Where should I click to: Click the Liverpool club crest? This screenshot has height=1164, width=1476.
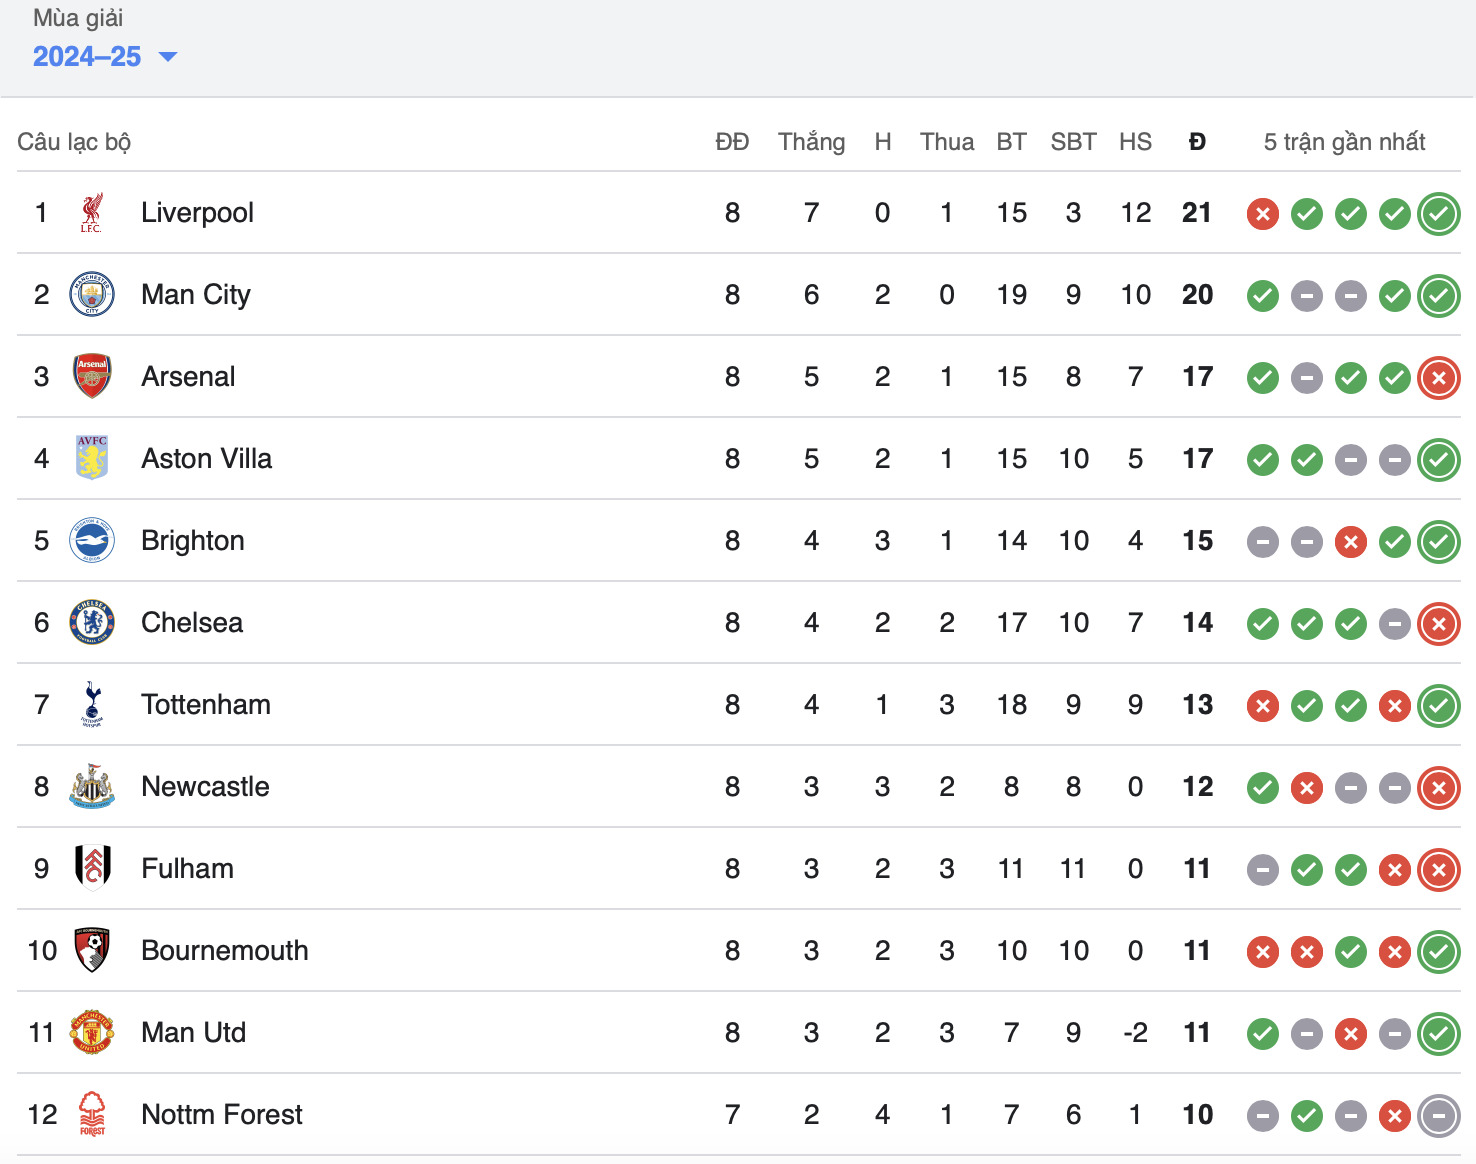(x=92, y=213)
